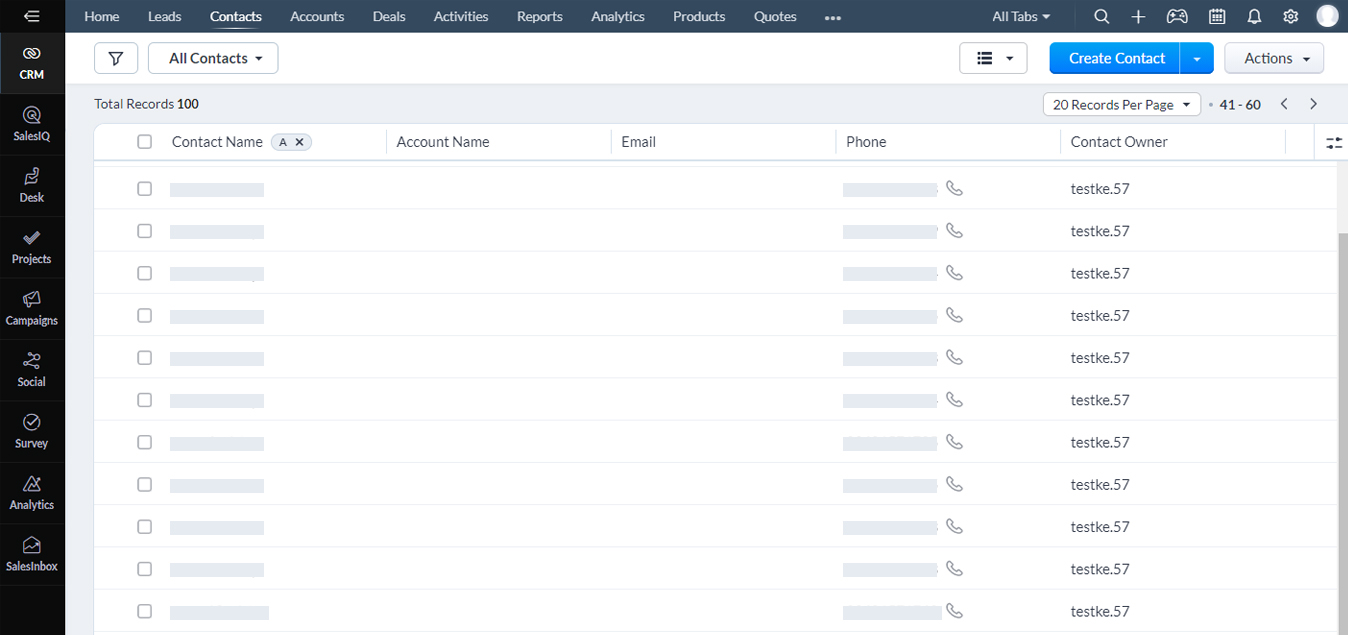Open Social from the sidebar
1348x635 pixels.
click(x=32, y=369)
